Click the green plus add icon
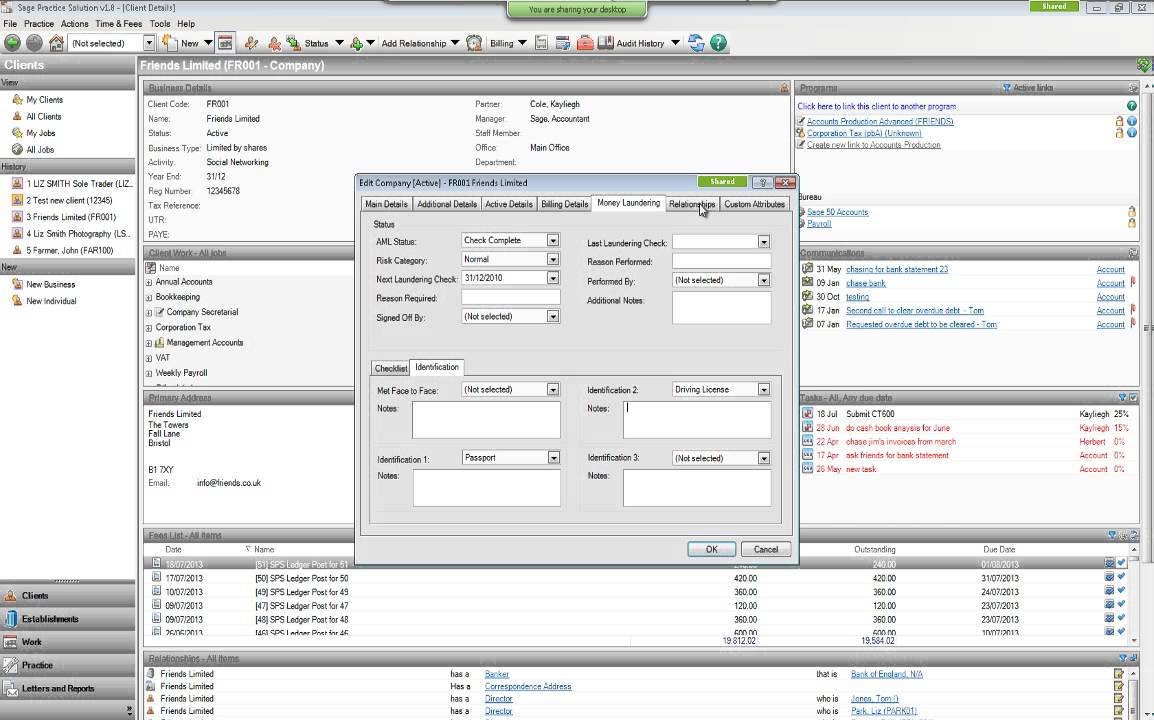This screenshot has width=1154, height=720. tap(356, 43)
